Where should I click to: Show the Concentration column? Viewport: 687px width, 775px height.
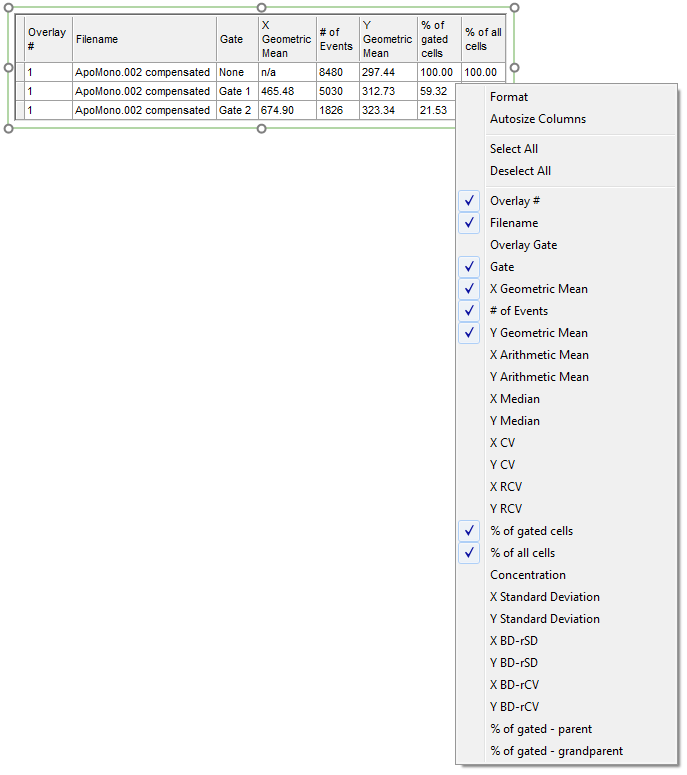pos(527,575)
